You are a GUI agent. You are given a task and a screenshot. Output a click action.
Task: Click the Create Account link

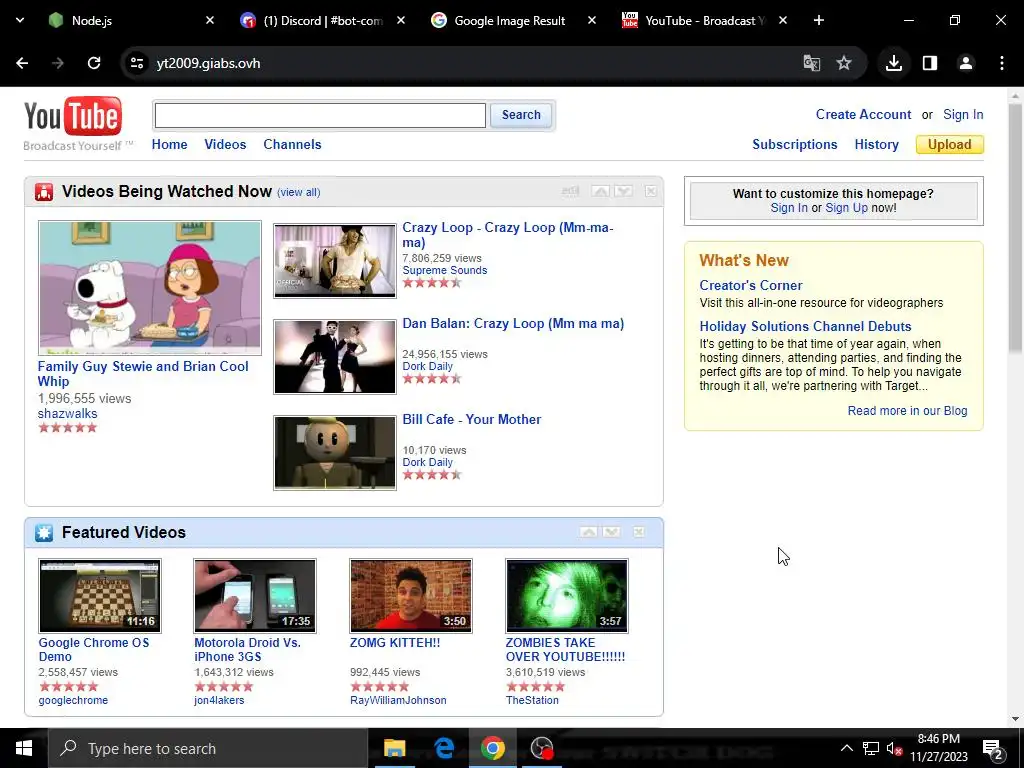pos(863,114)
